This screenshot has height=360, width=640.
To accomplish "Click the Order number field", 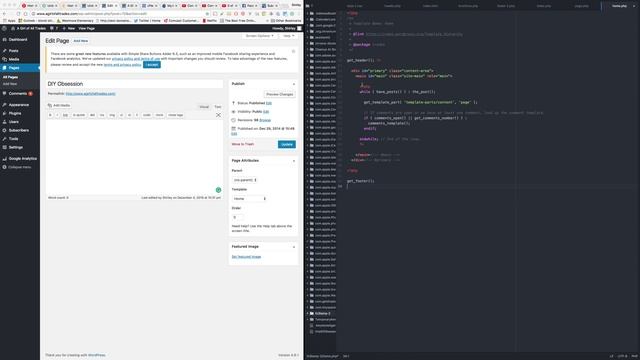I will (237, 217).
